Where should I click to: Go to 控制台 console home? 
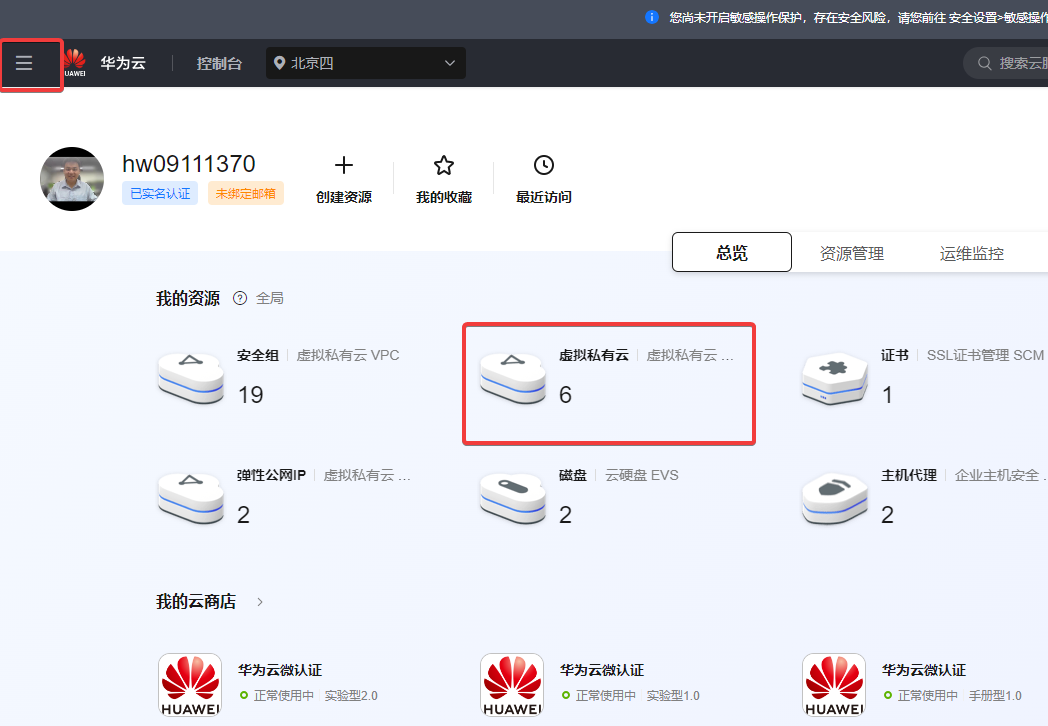click(x=219, y=64)
